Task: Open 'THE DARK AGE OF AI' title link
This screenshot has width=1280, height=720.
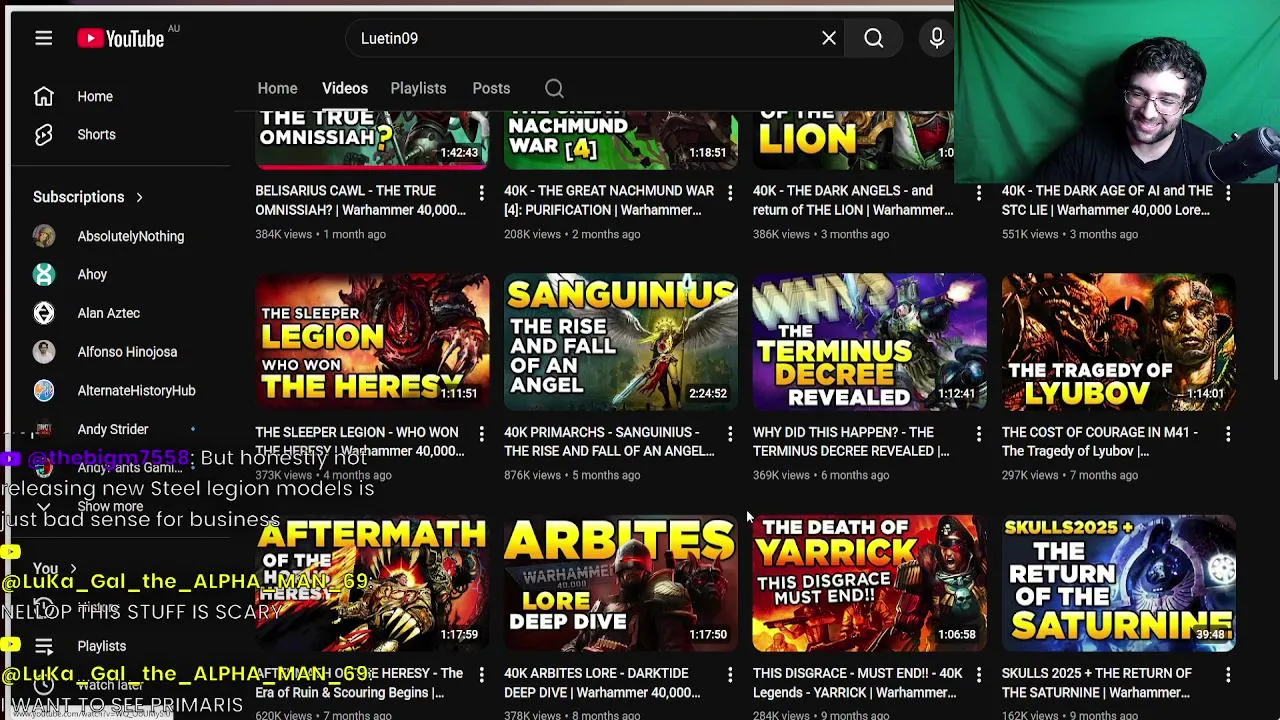Action: [1106, 200]
